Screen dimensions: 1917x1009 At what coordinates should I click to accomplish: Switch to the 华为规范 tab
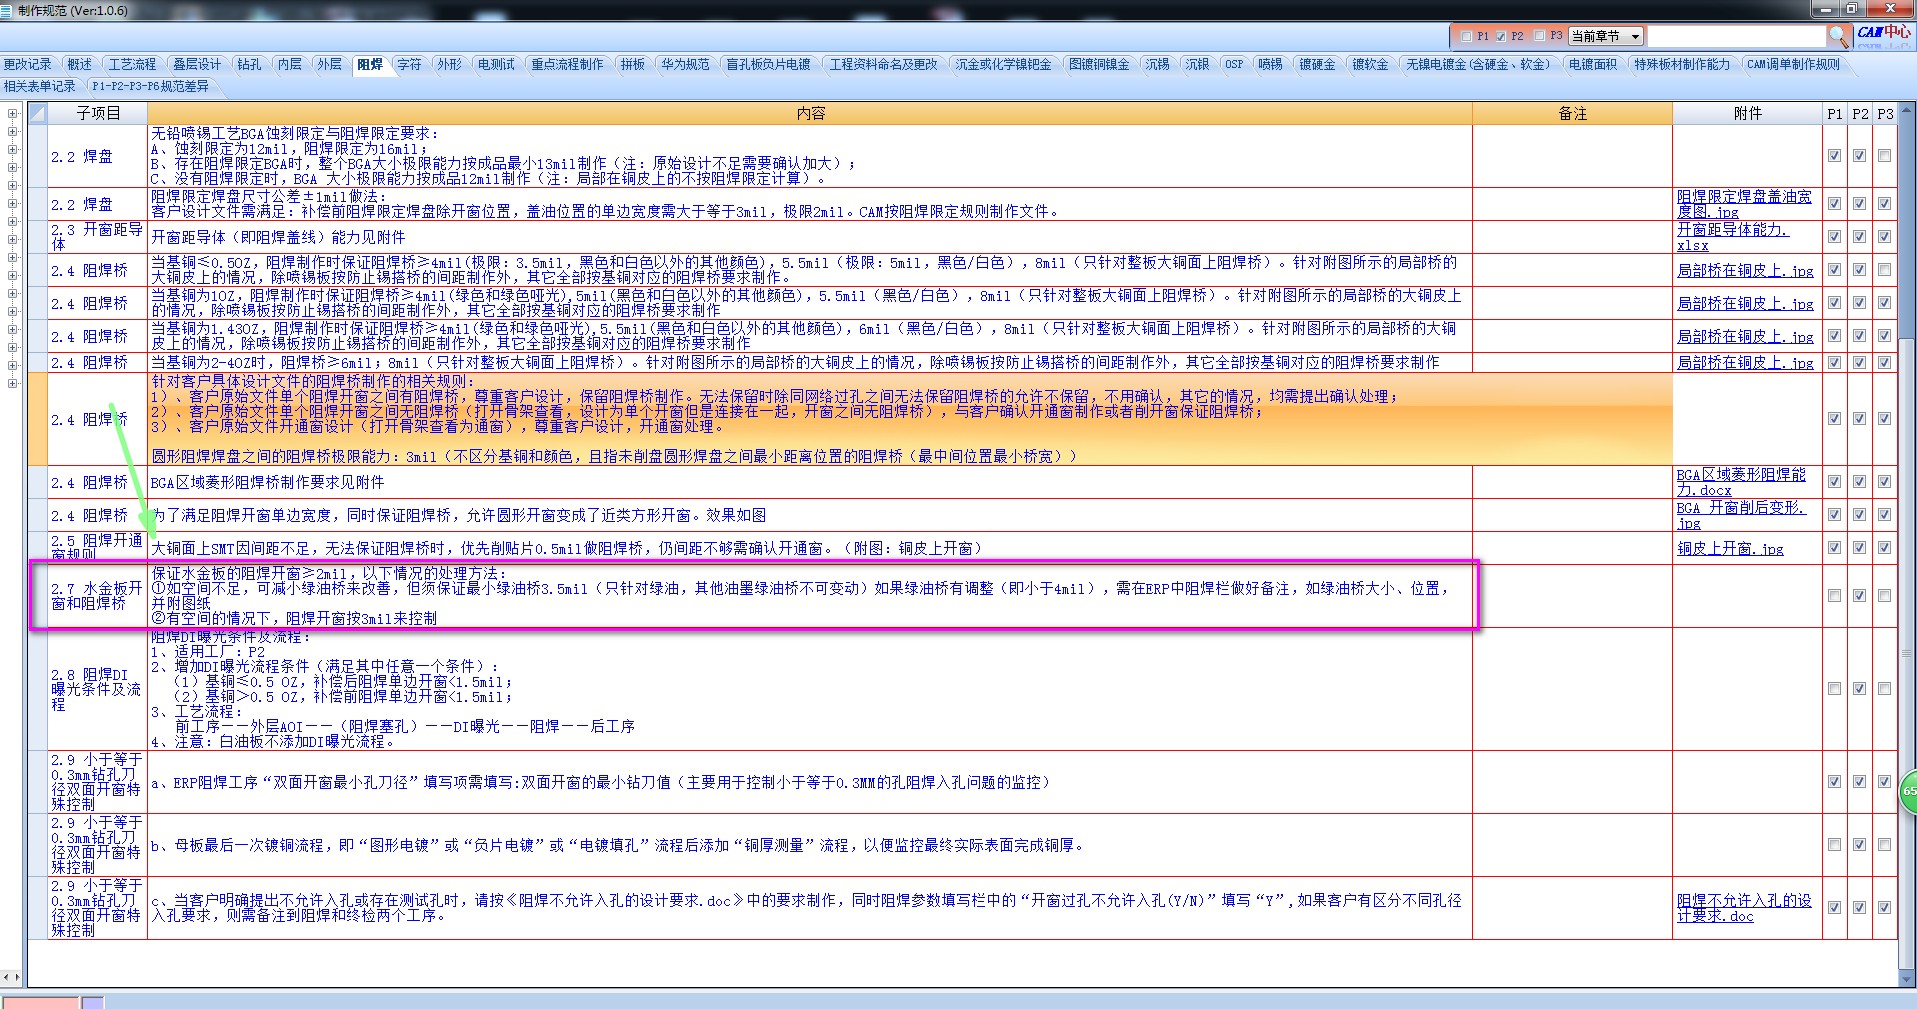[x=685, y=64]
